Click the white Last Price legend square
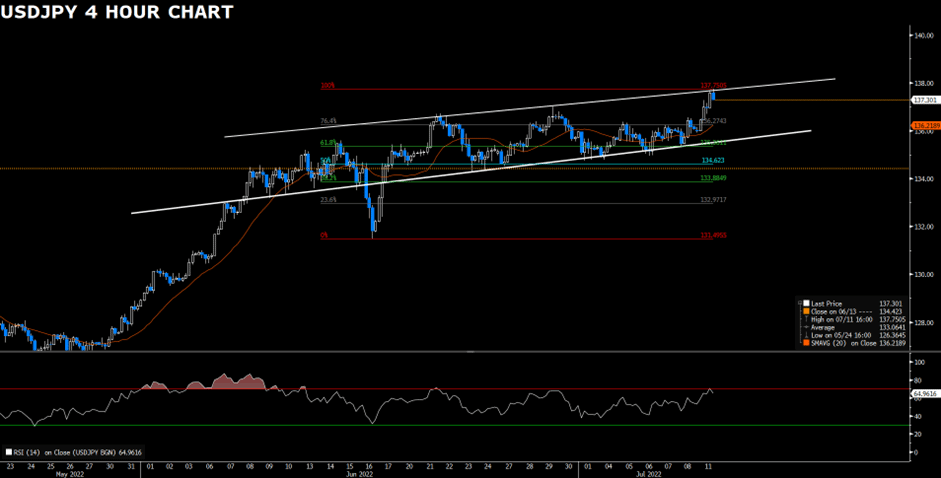The image size is (941, 478). tap(805, 303)
